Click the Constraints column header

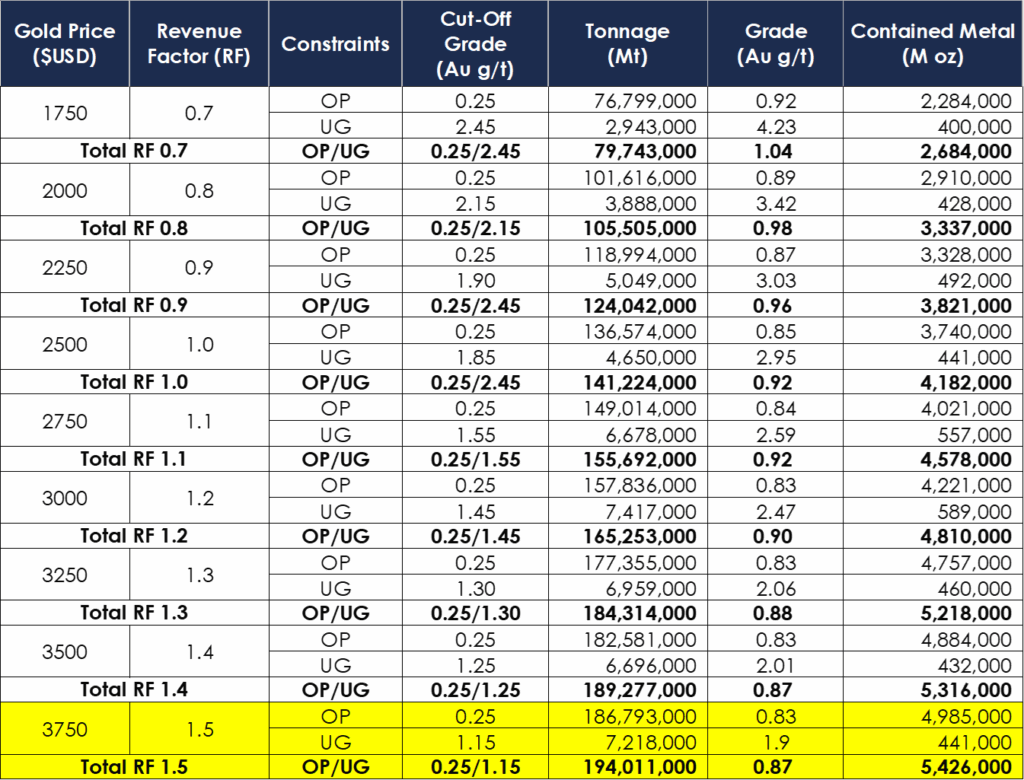[336, 44]
